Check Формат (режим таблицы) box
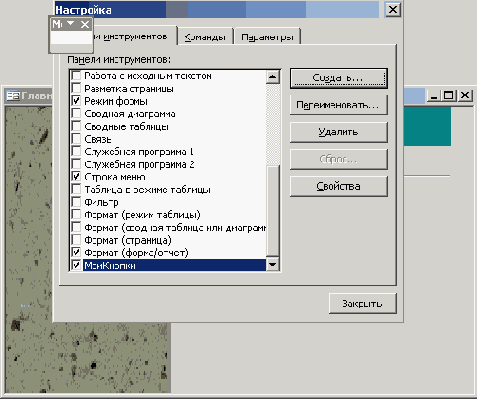Viewport: 477px width, 399px height. (x=76, y=214)
